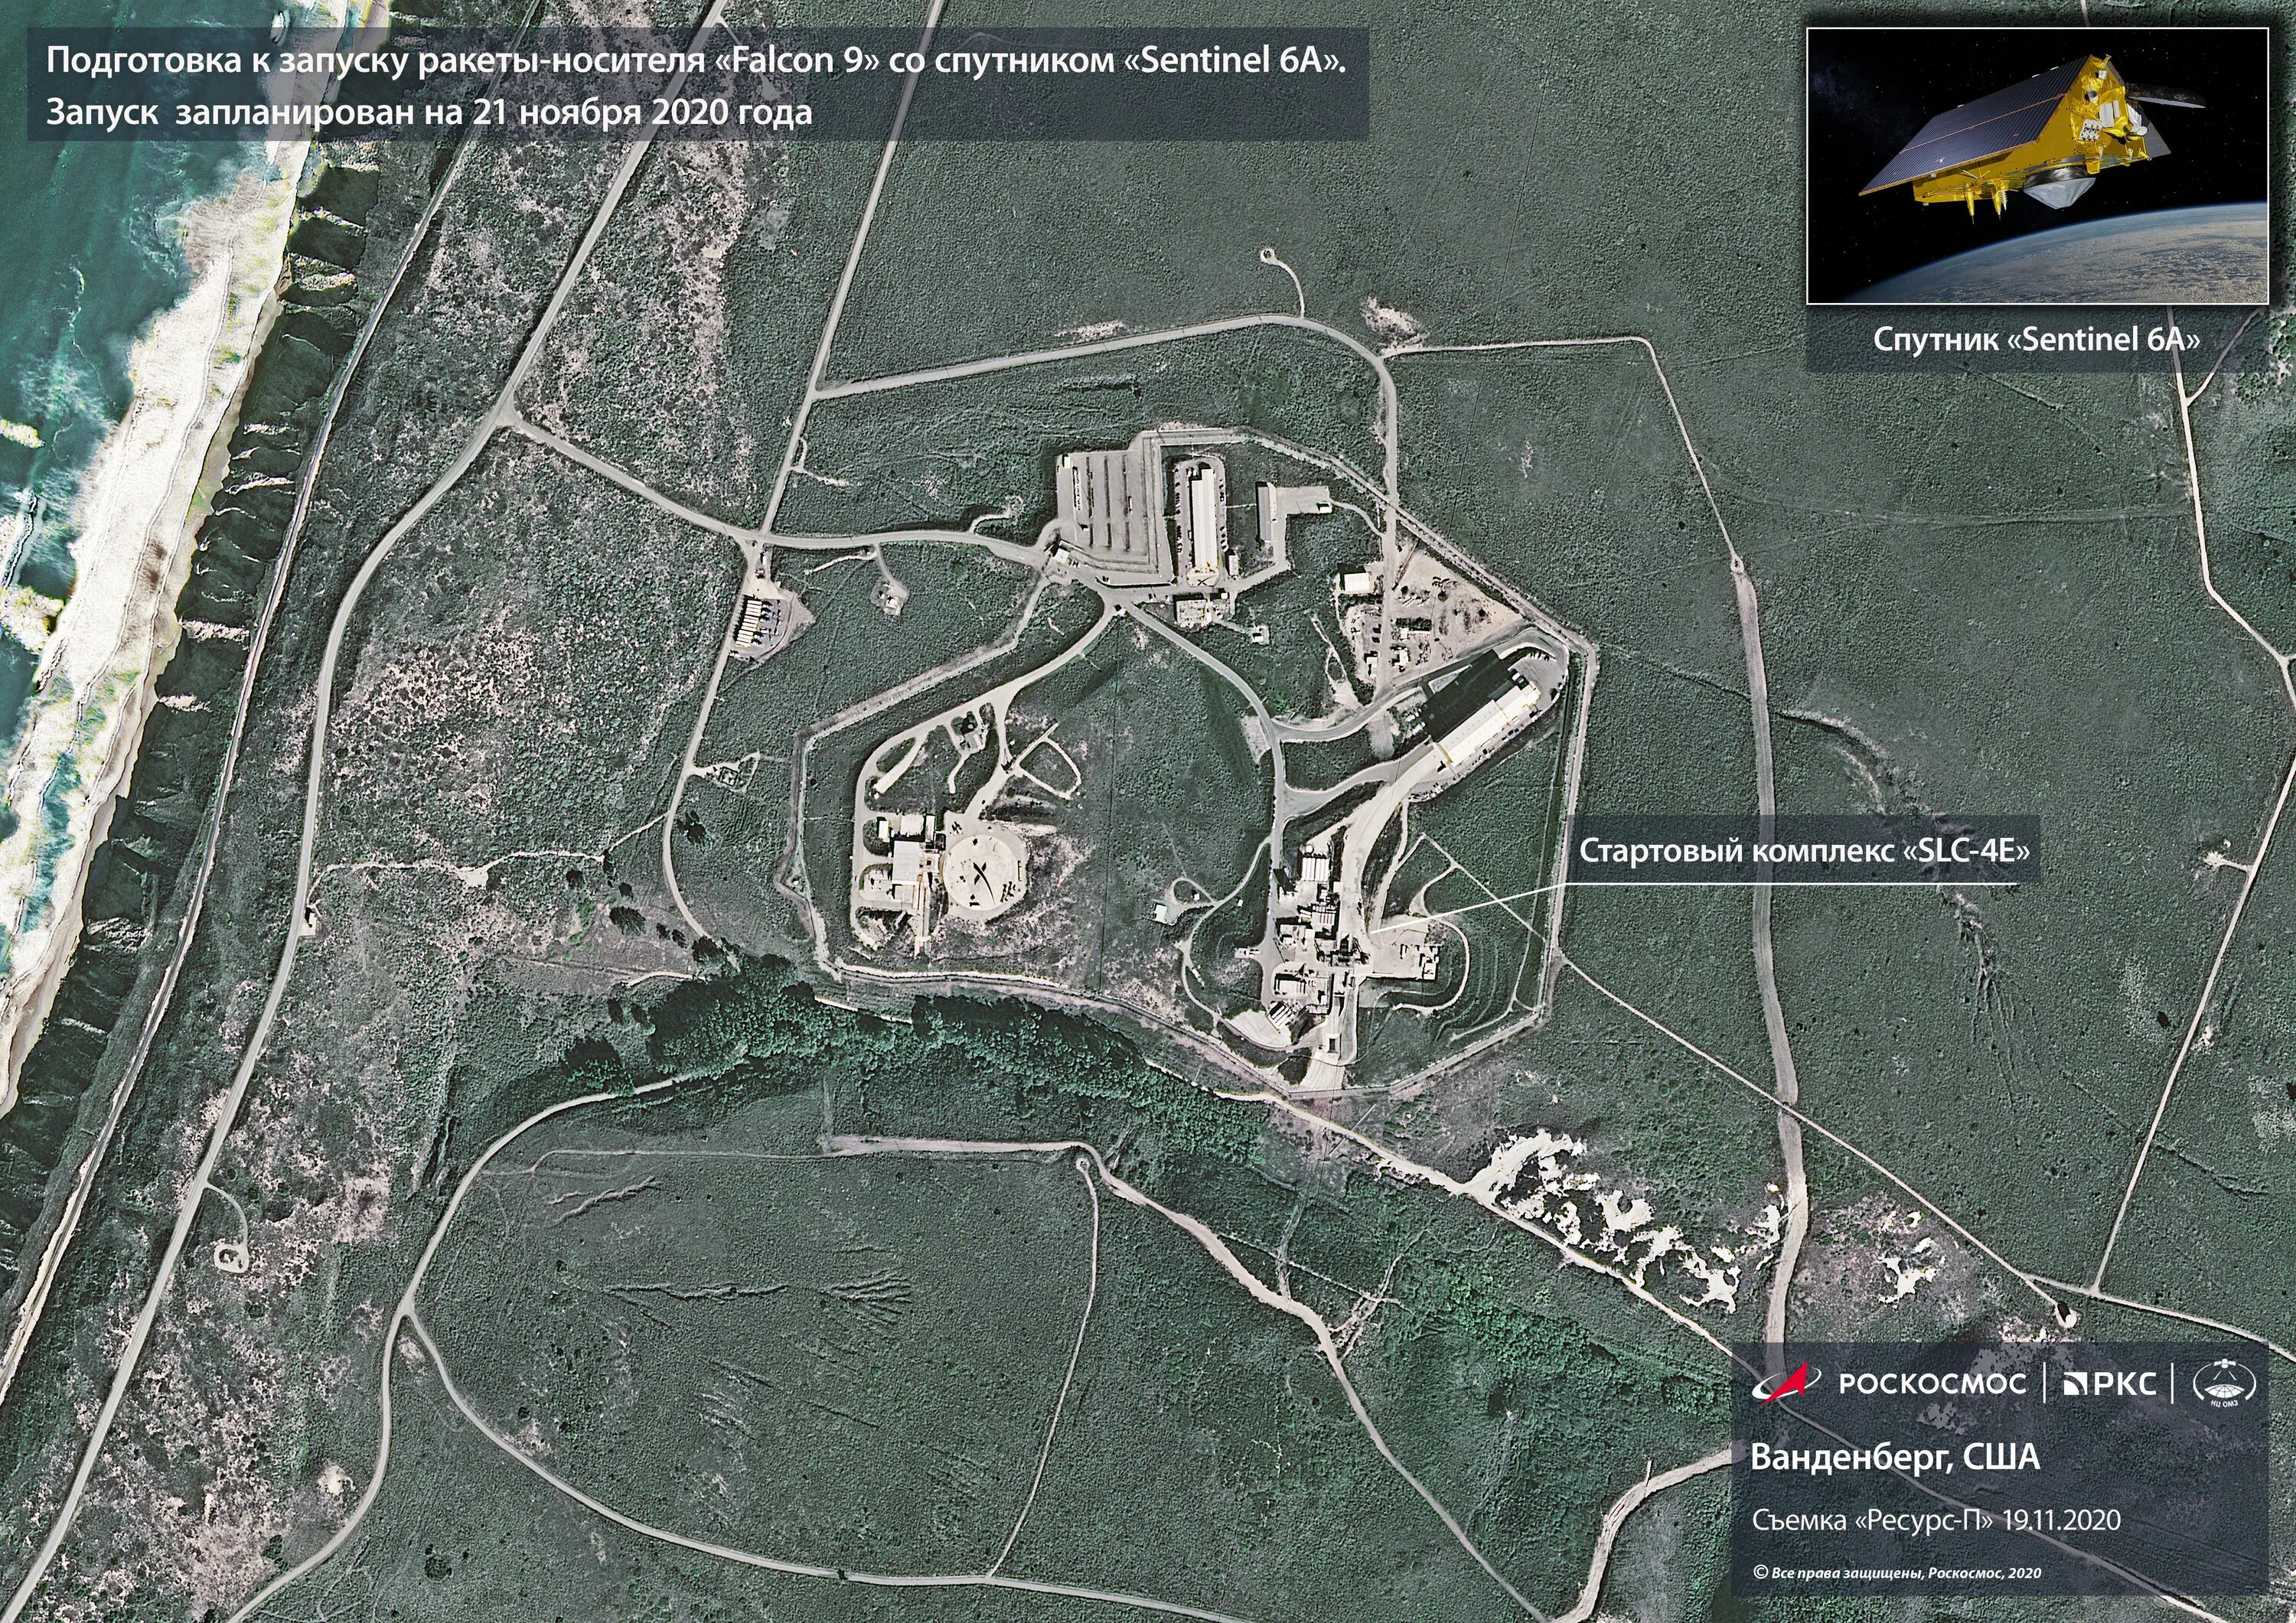Click the Falcon 9 launch preparation headline

(697, 61)
